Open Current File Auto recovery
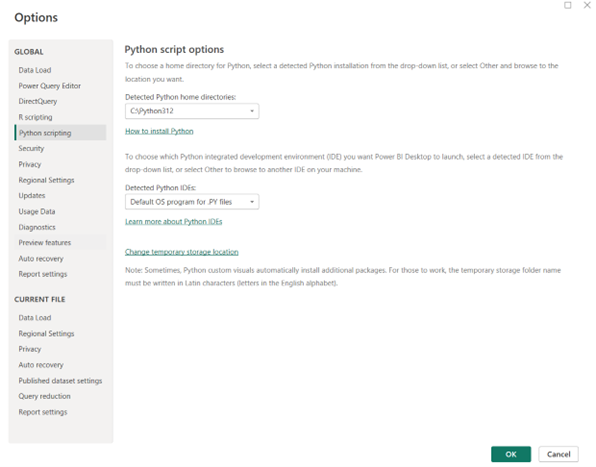Screen dimensions: 596x467 tap(41, 365)
